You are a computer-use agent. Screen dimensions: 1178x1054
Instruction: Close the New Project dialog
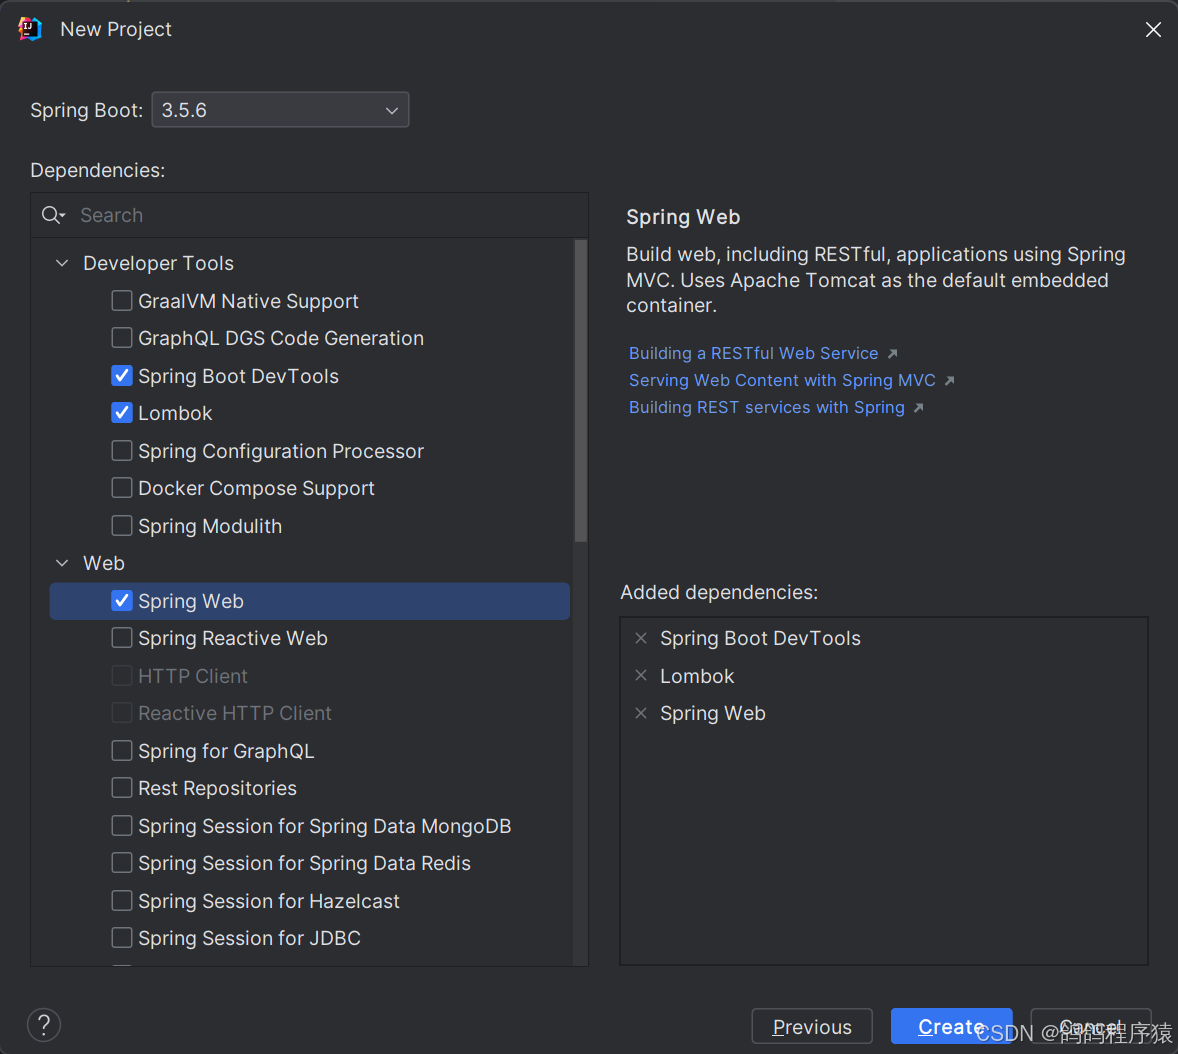(x=1152, y=29)
